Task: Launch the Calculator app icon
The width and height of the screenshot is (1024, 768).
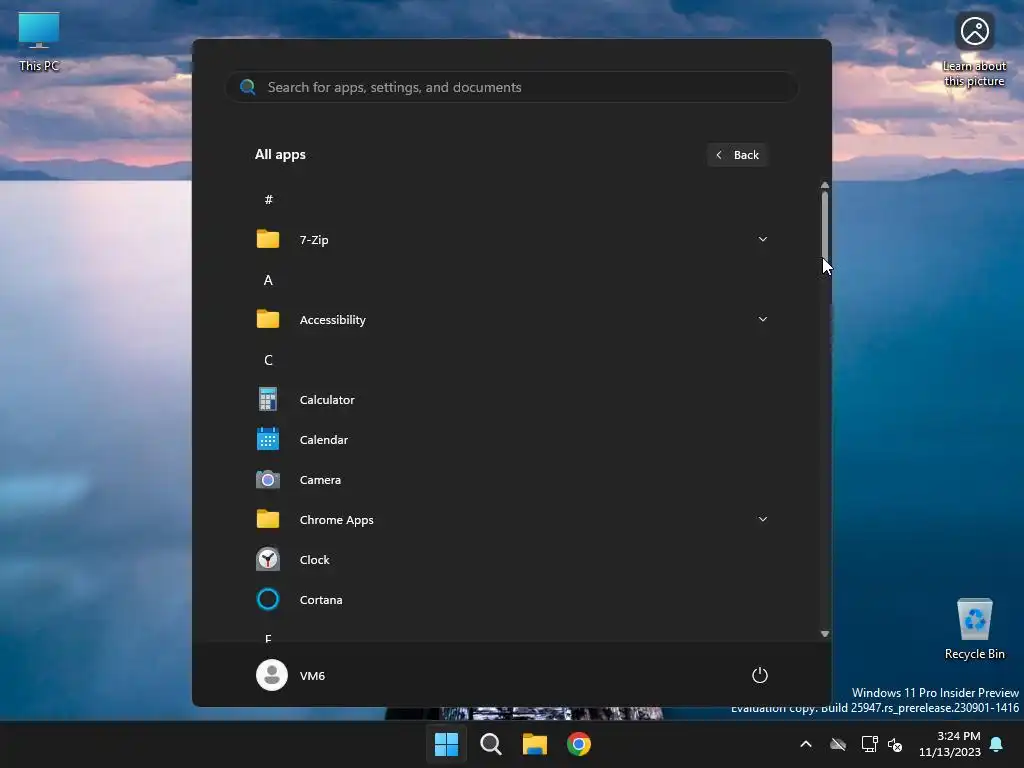Action: pyautogui.click(x=268, y=399)
